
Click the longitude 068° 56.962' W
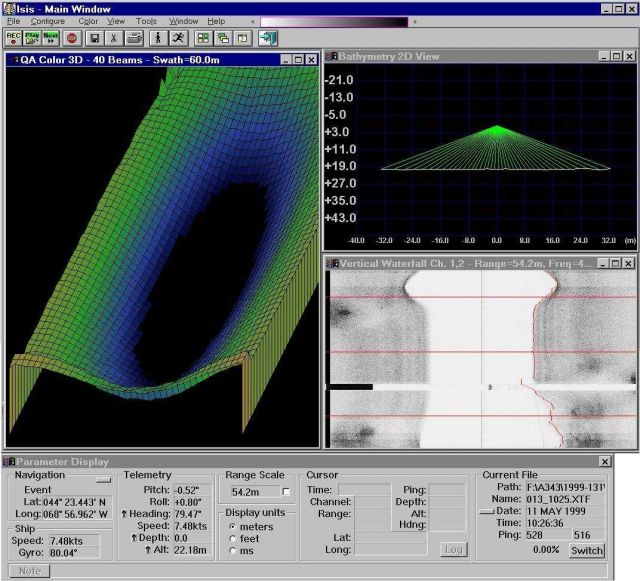point(76,514)
